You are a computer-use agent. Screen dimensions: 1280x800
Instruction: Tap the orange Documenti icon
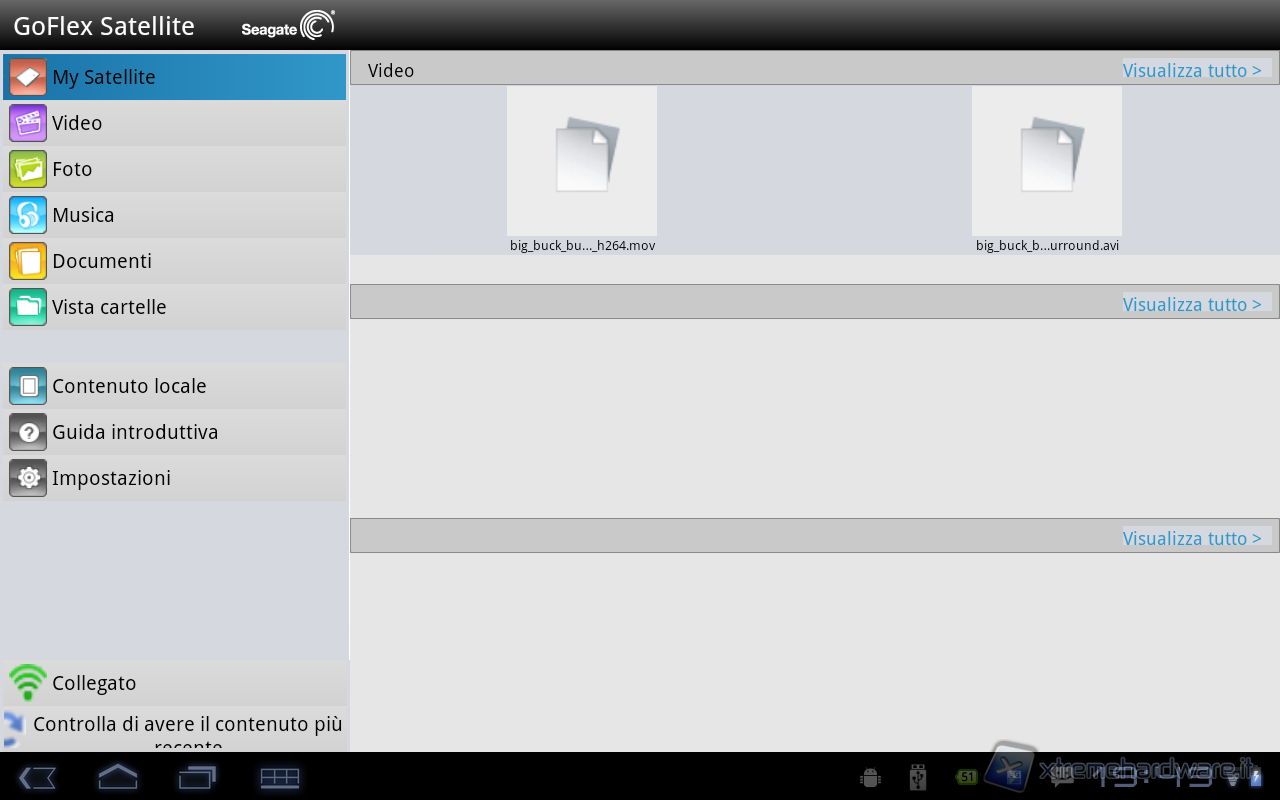click(28, 261)
